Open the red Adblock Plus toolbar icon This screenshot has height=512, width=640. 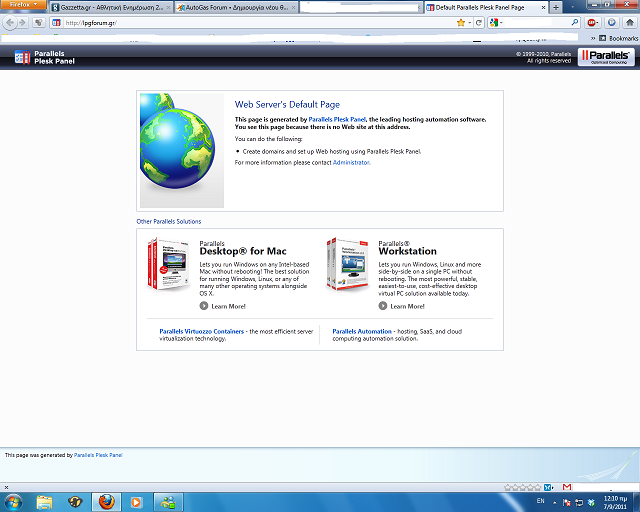point(593,23)
